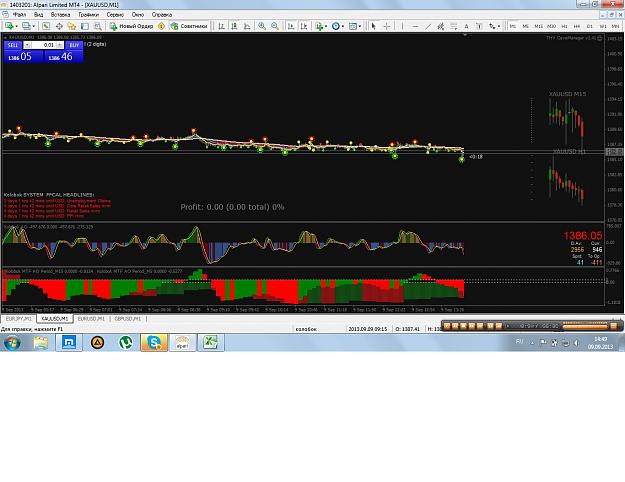Switch chart to candlestick mode
The height and width of the screenshot is (482, 625).
(x=234, y=26)
